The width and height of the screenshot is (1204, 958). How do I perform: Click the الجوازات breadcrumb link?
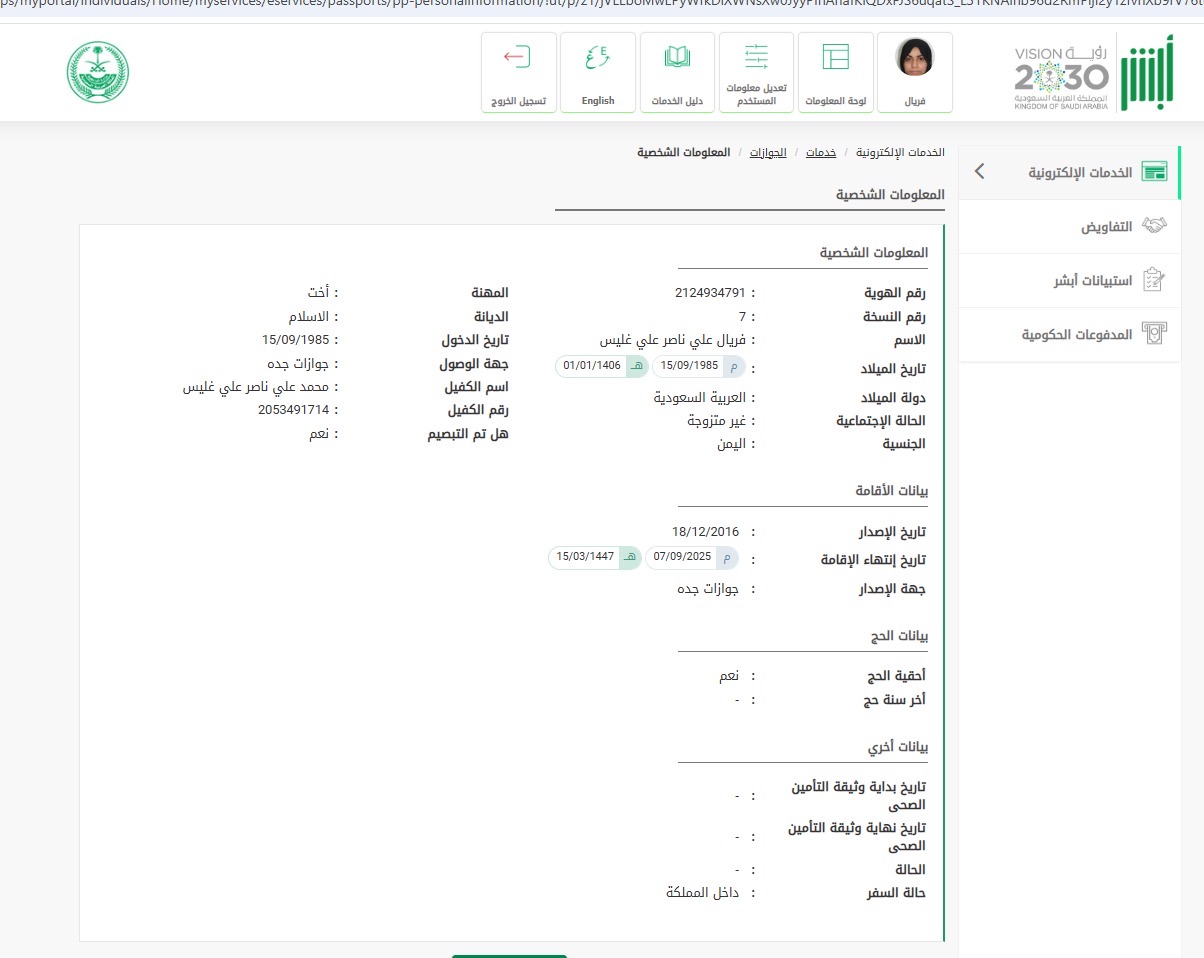[x=768, y=153]
